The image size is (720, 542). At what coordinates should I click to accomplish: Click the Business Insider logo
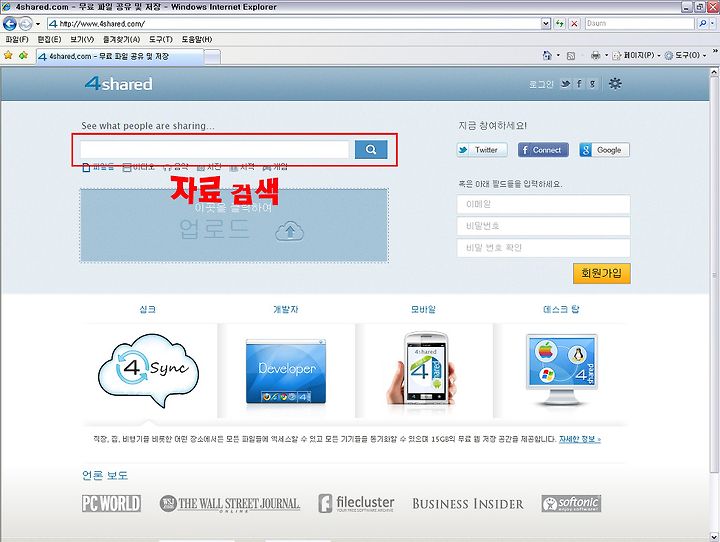pos(467,504)
